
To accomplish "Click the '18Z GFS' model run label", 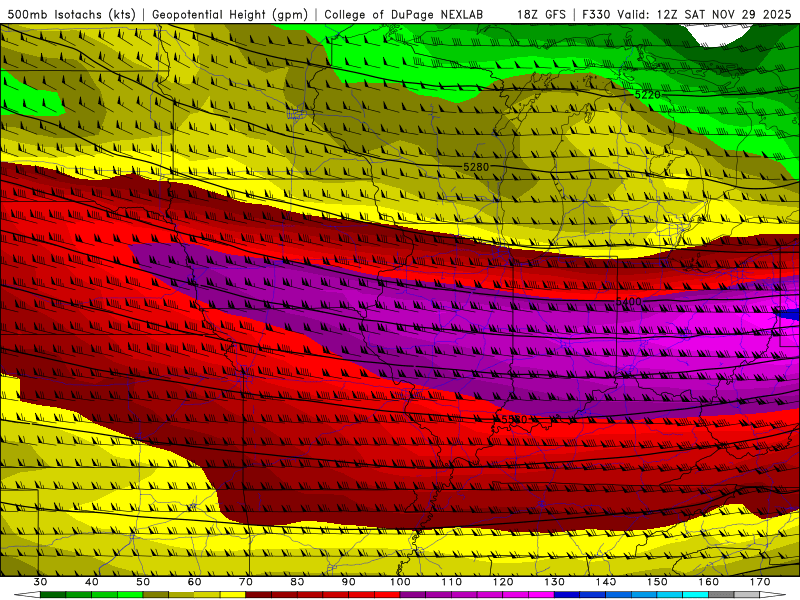I will coord(541,15).
